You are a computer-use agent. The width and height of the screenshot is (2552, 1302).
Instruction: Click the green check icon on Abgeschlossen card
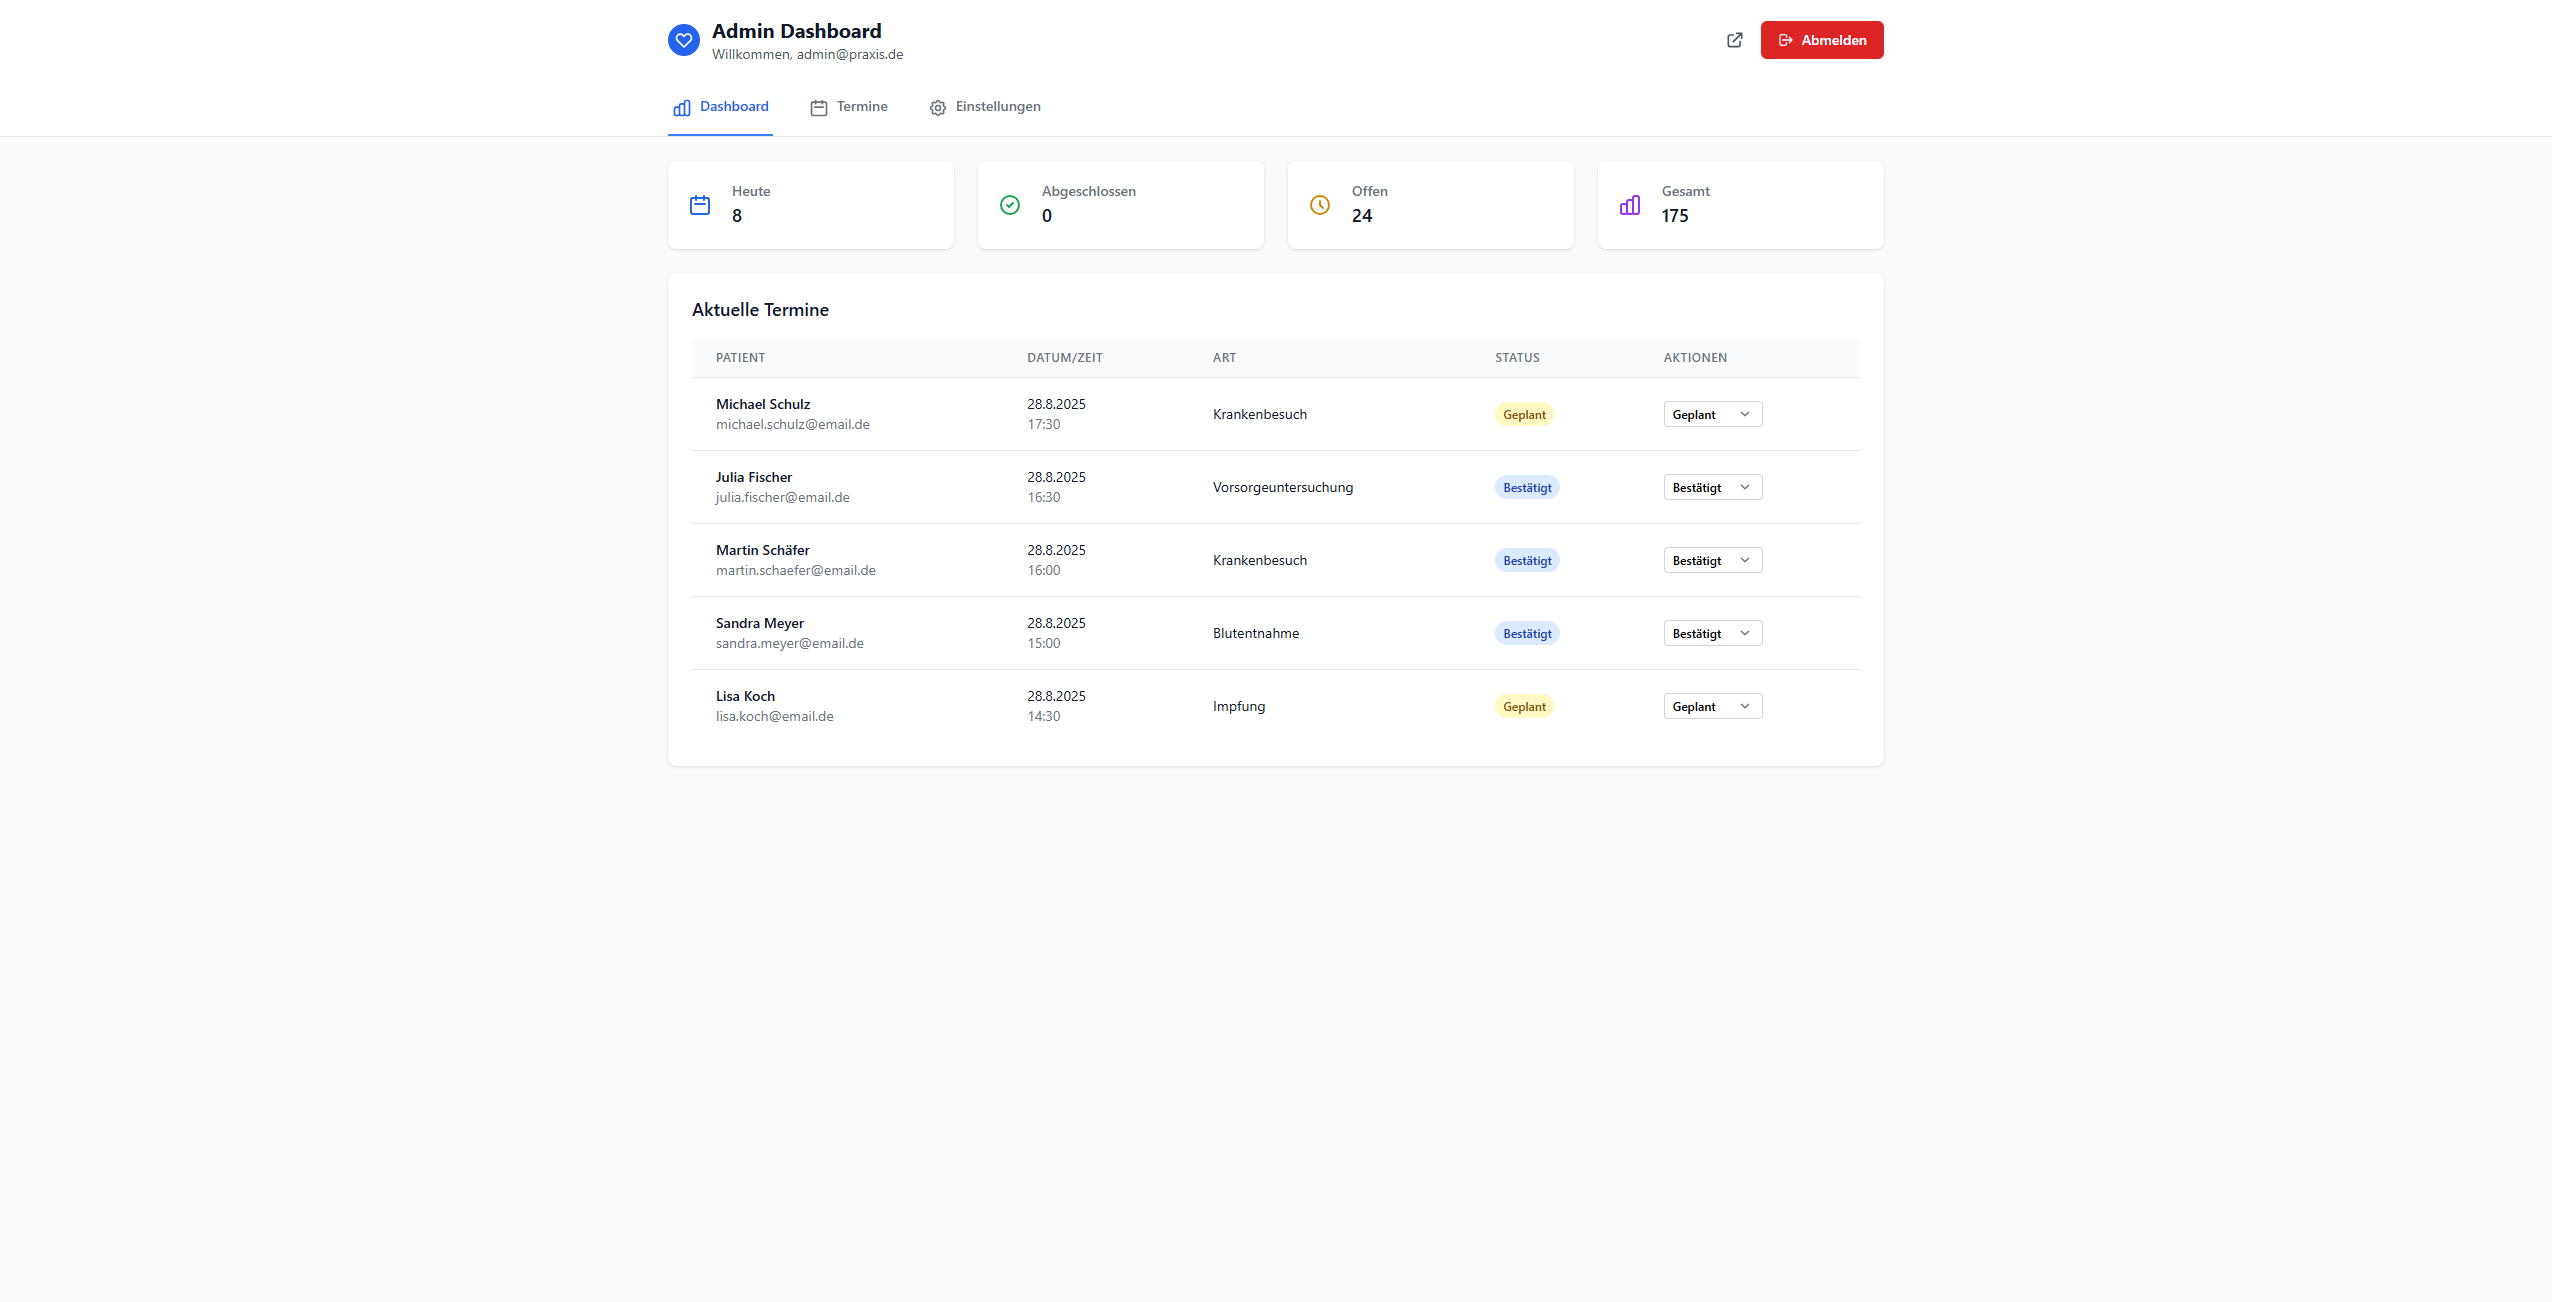click(x=1010, y=204)
